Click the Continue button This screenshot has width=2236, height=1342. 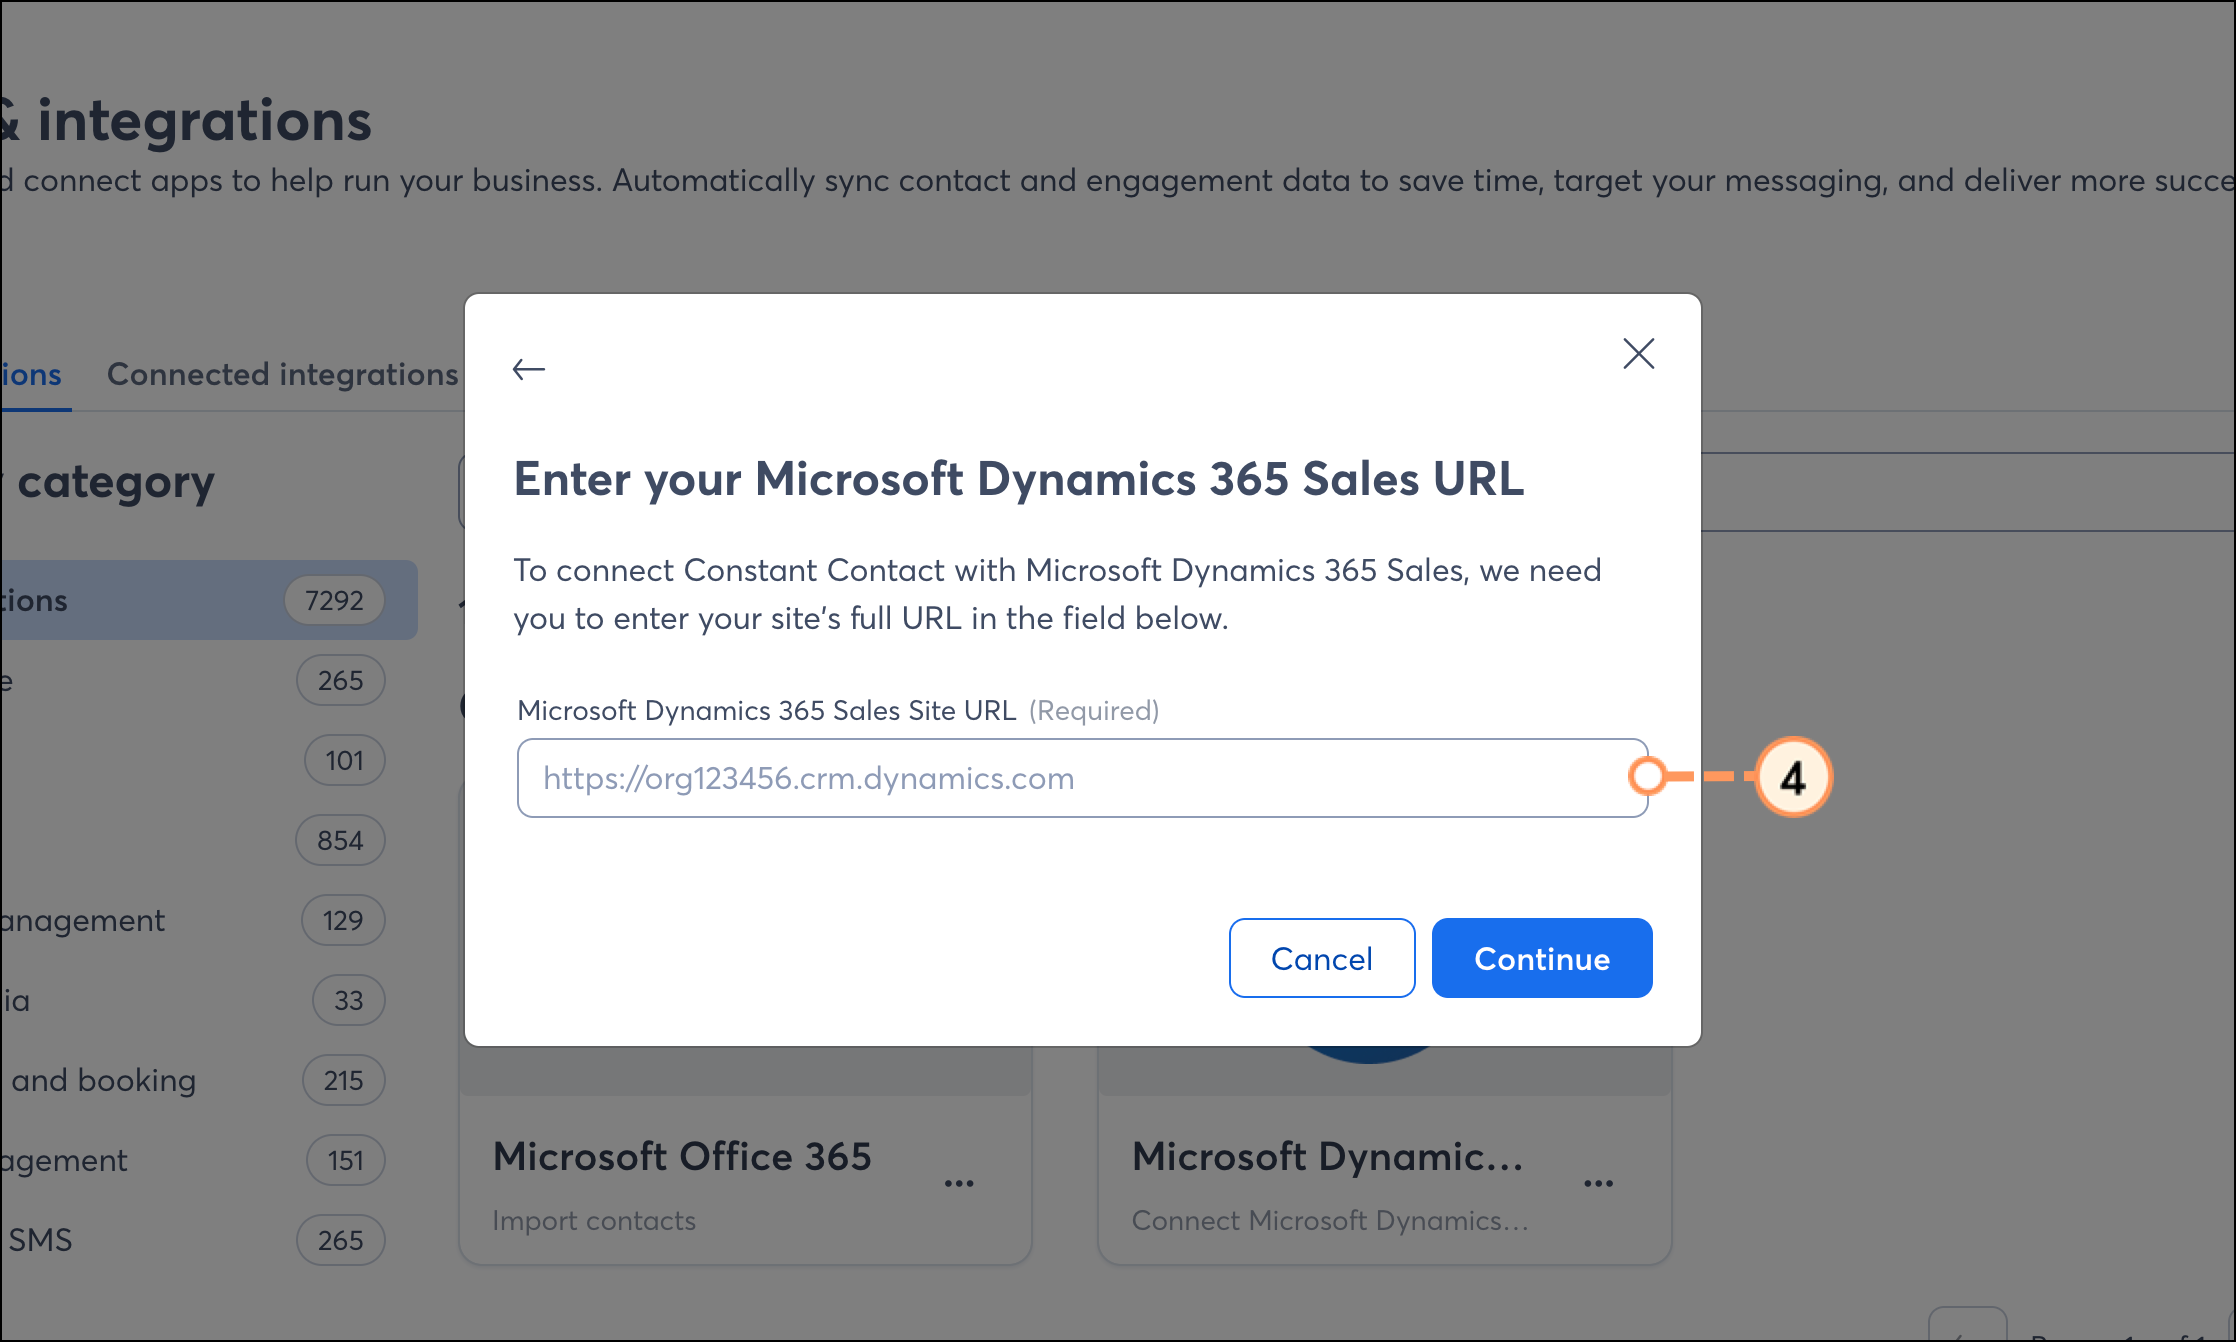[1541, 958]
